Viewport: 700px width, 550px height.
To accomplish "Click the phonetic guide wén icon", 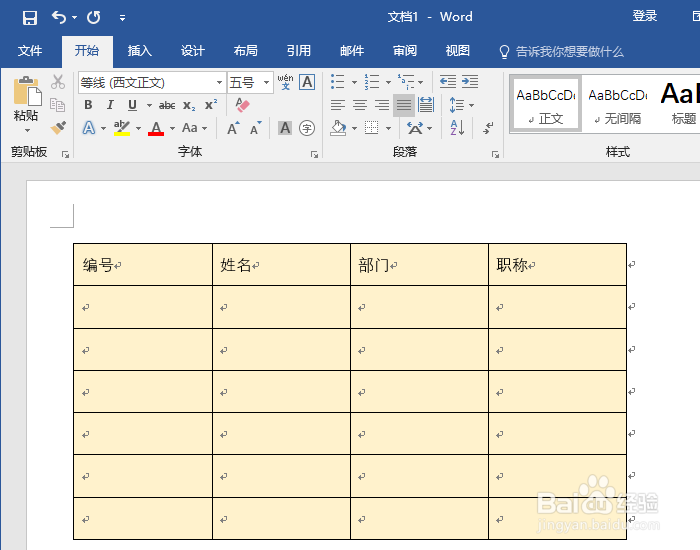I will (286, 82).
